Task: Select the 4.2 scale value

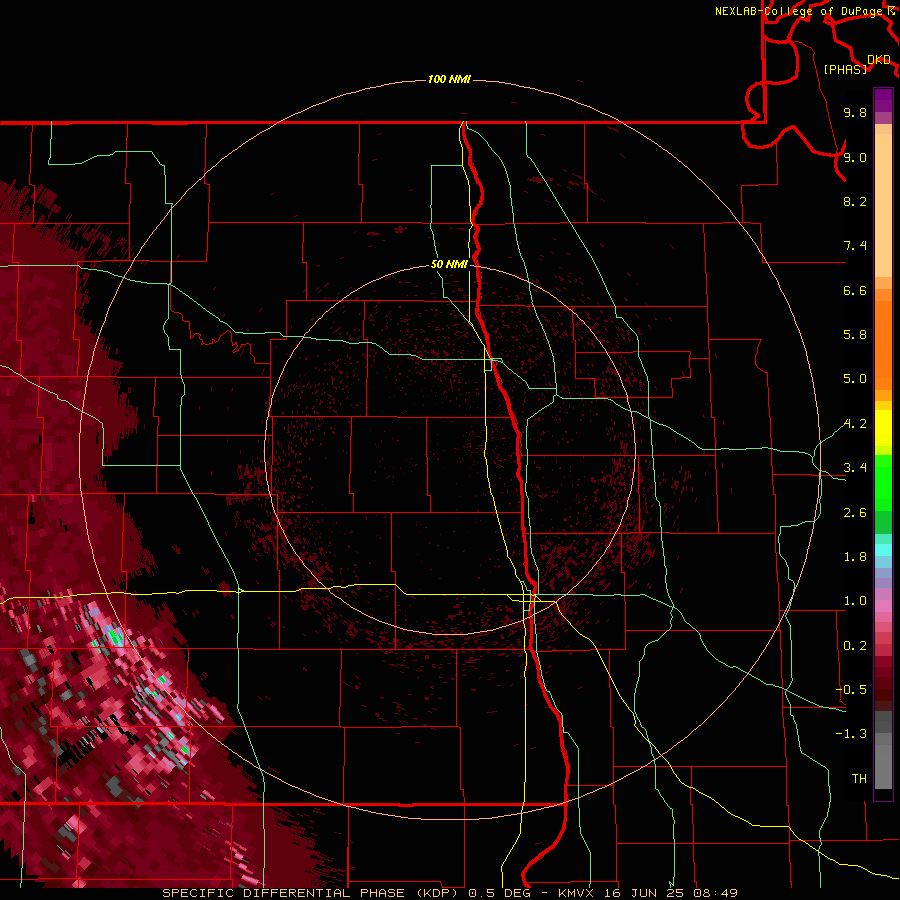Action: (855, 424)
